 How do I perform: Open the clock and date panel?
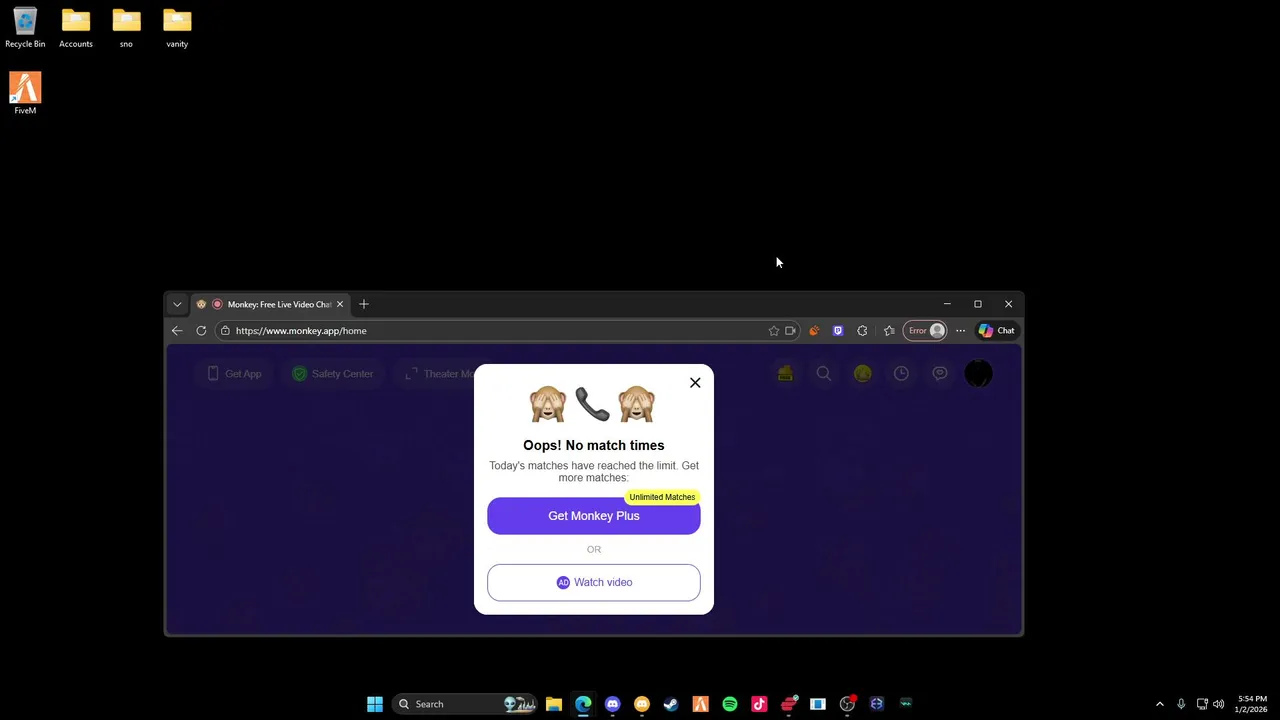[1252, 704]
